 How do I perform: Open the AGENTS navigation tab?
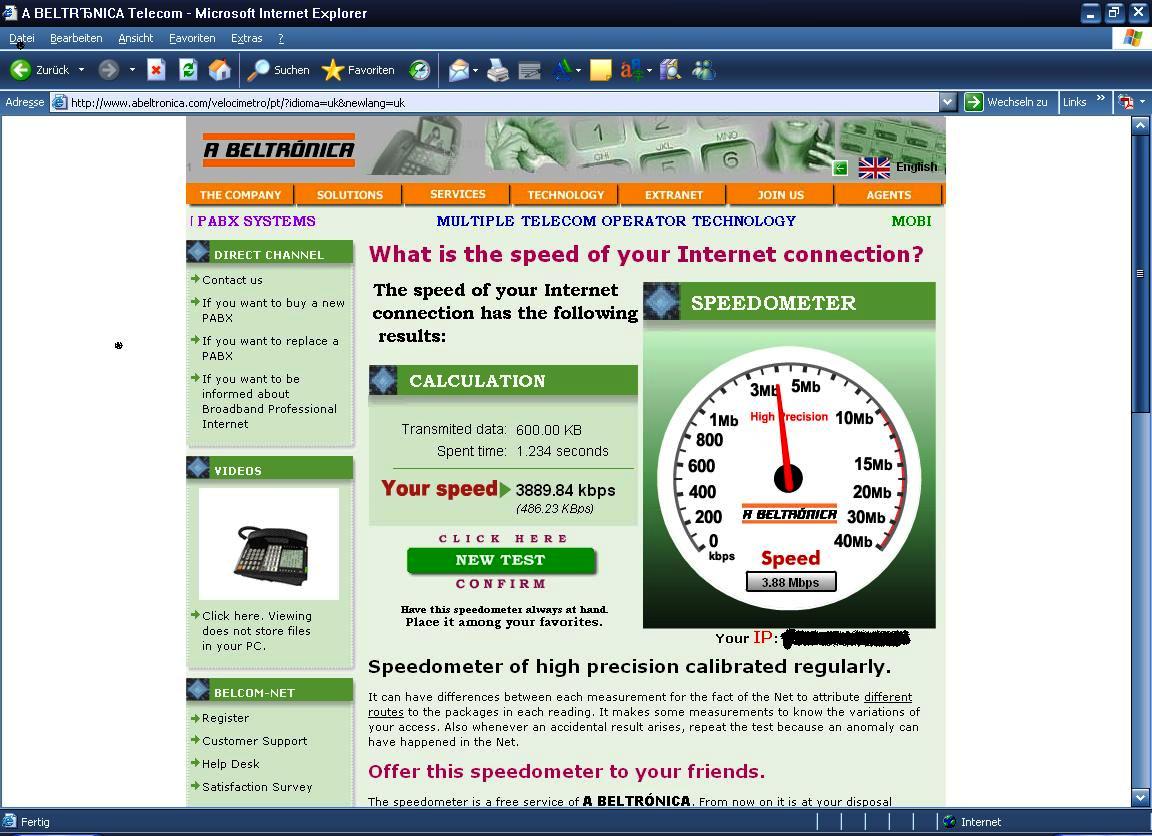point(888,195)
